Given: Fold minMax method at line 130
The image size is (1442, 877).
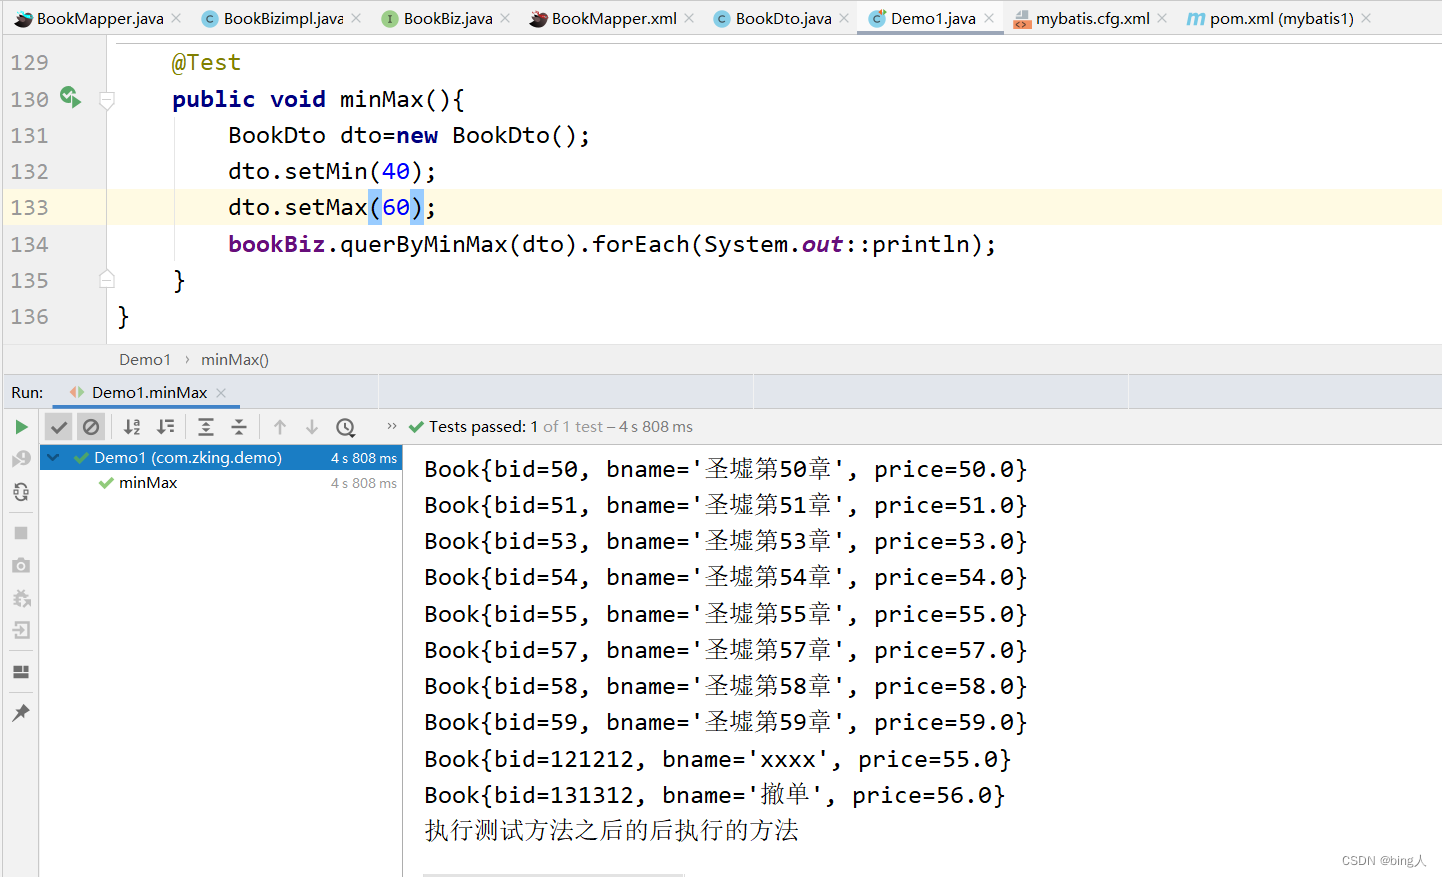Looking at the screenshot, I should (x=107, y=100).
